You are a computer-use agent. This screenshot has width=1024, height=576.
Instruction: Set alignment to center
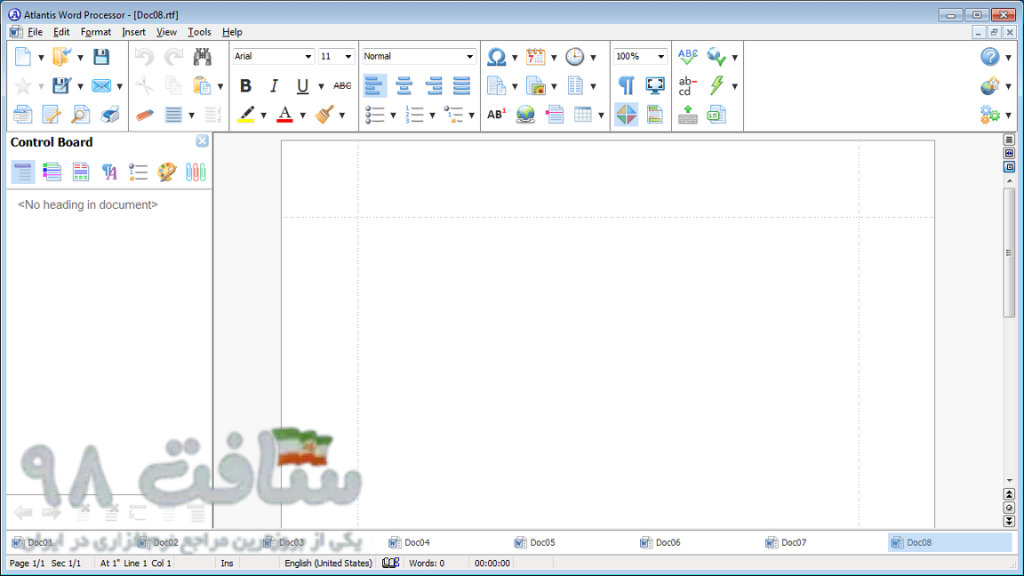[x=404, y=86]
